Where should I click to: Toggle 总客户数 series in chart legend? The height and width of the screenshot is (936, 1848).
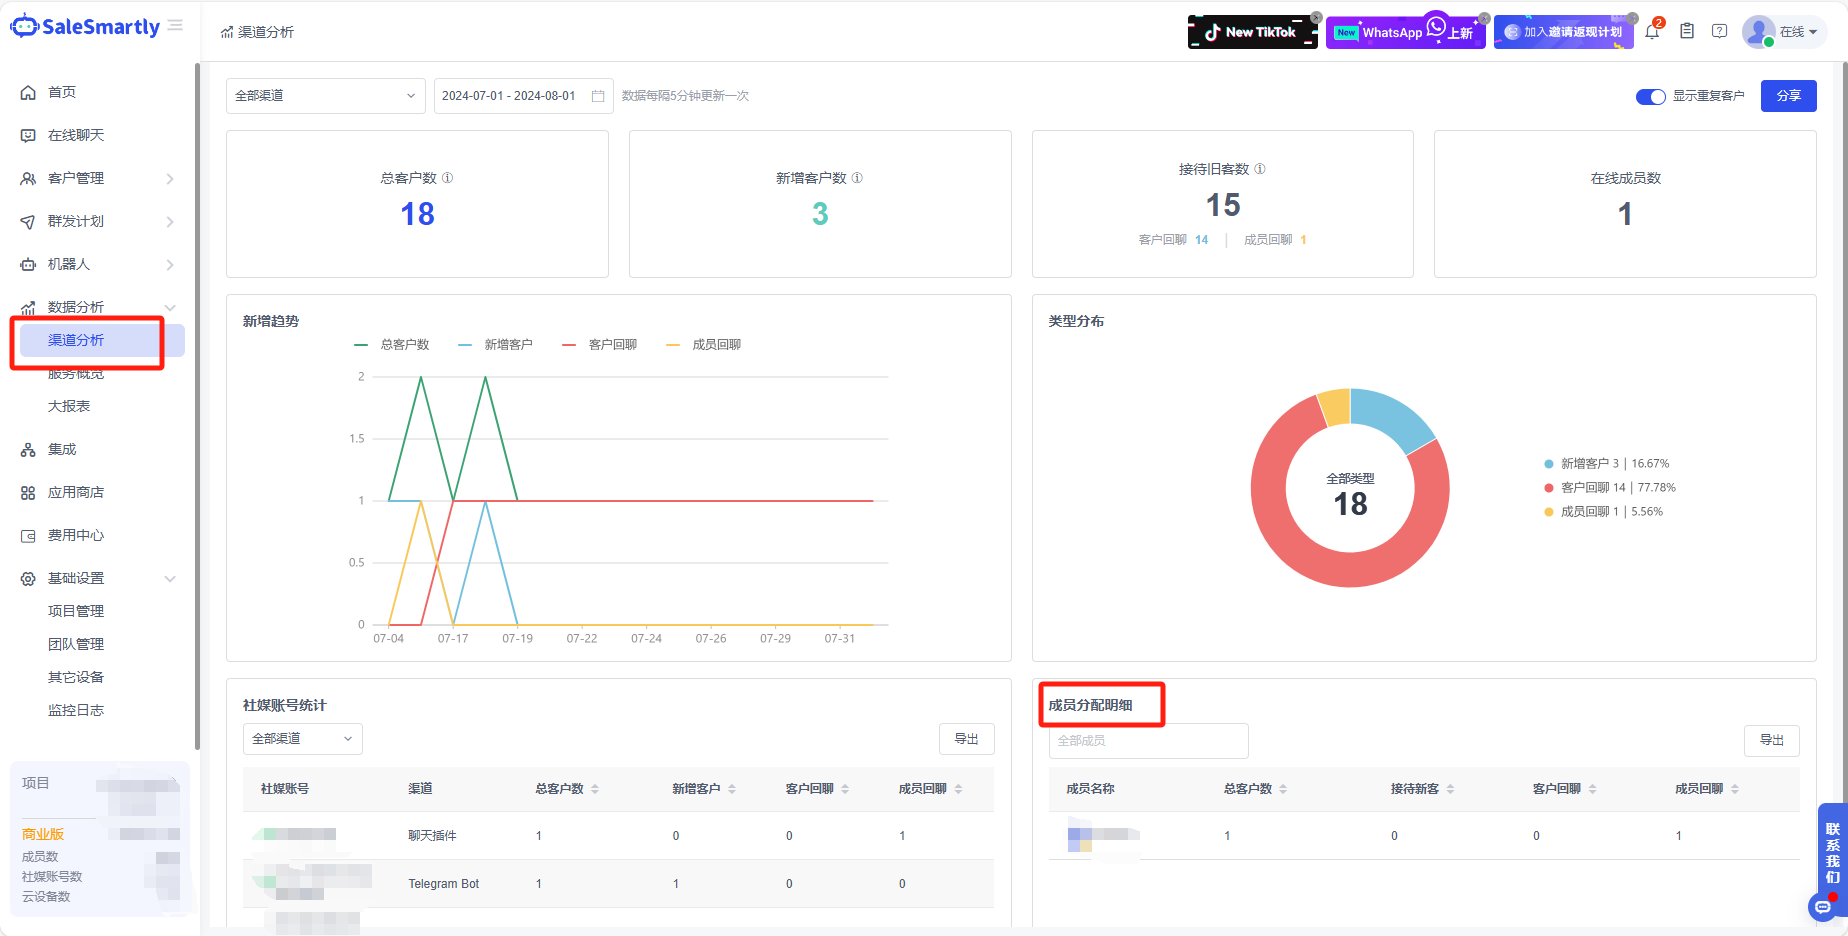392,345
